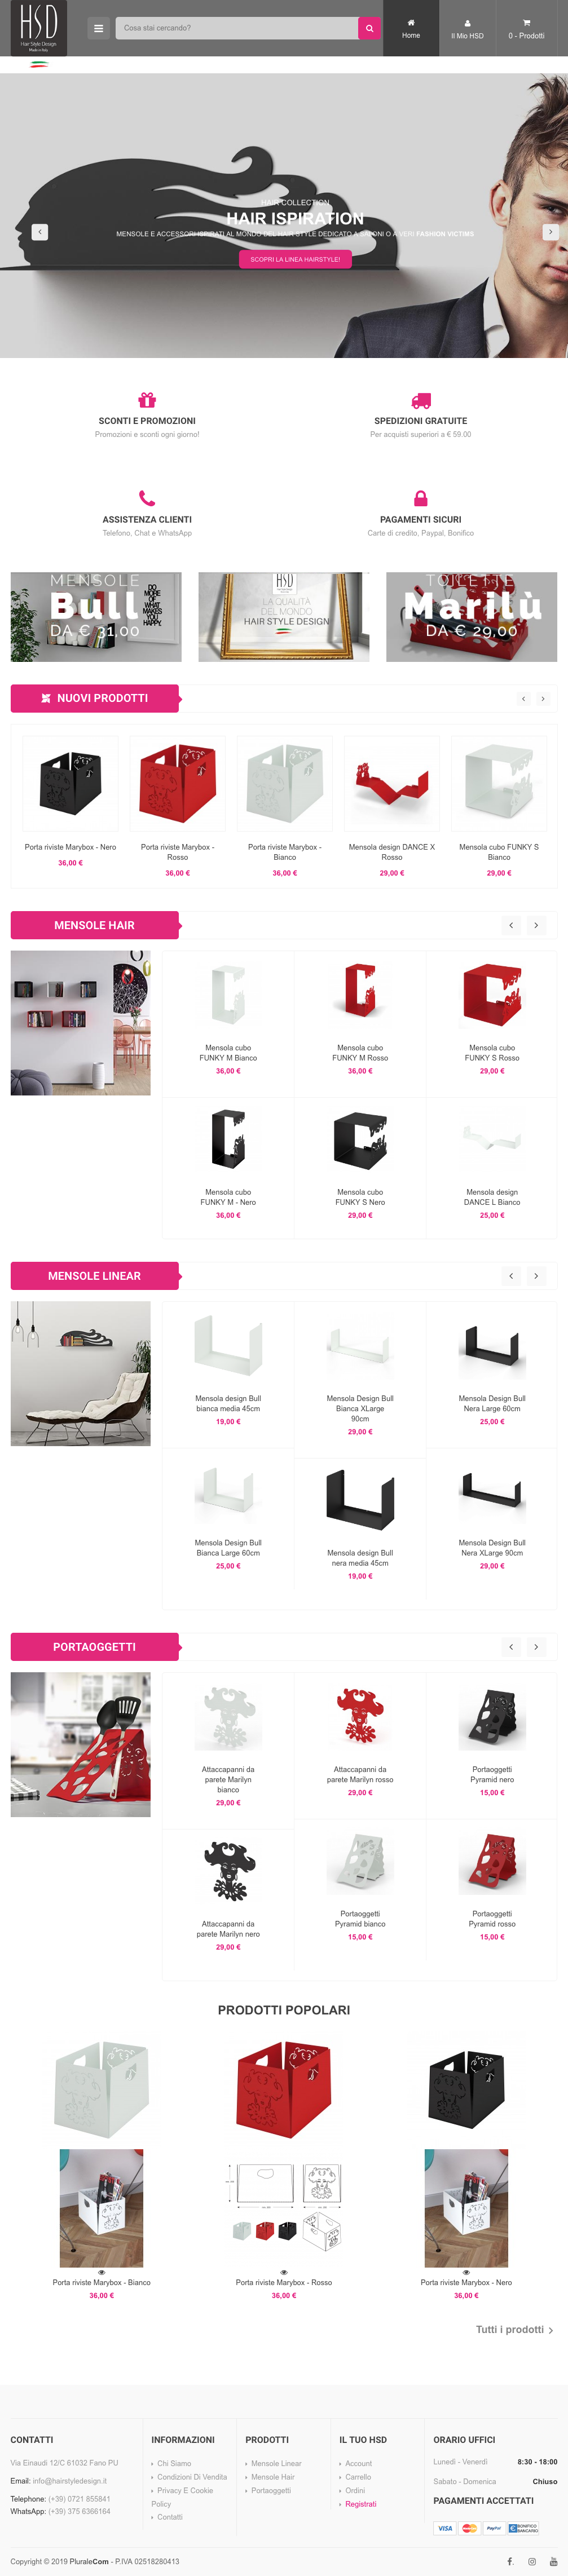This screenshot has width=568, height=2576.
Task: Click the eye icon under Marybox Rosso
Action: [284, 2272]
